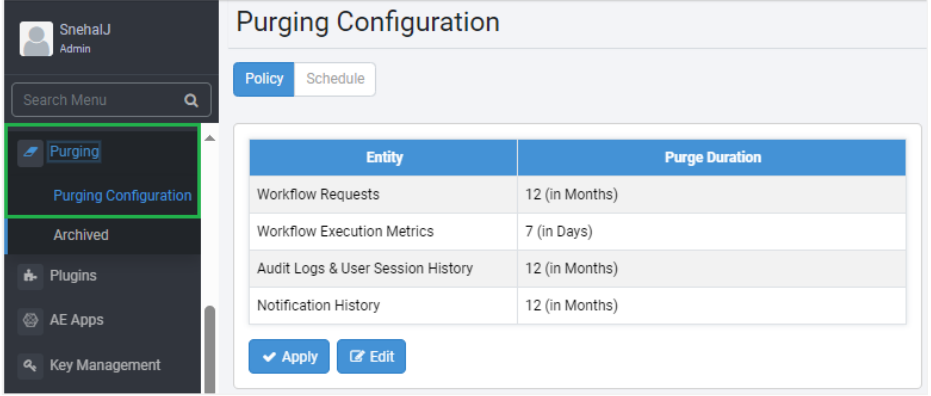Click the search magnifier icon

(191, 100)
